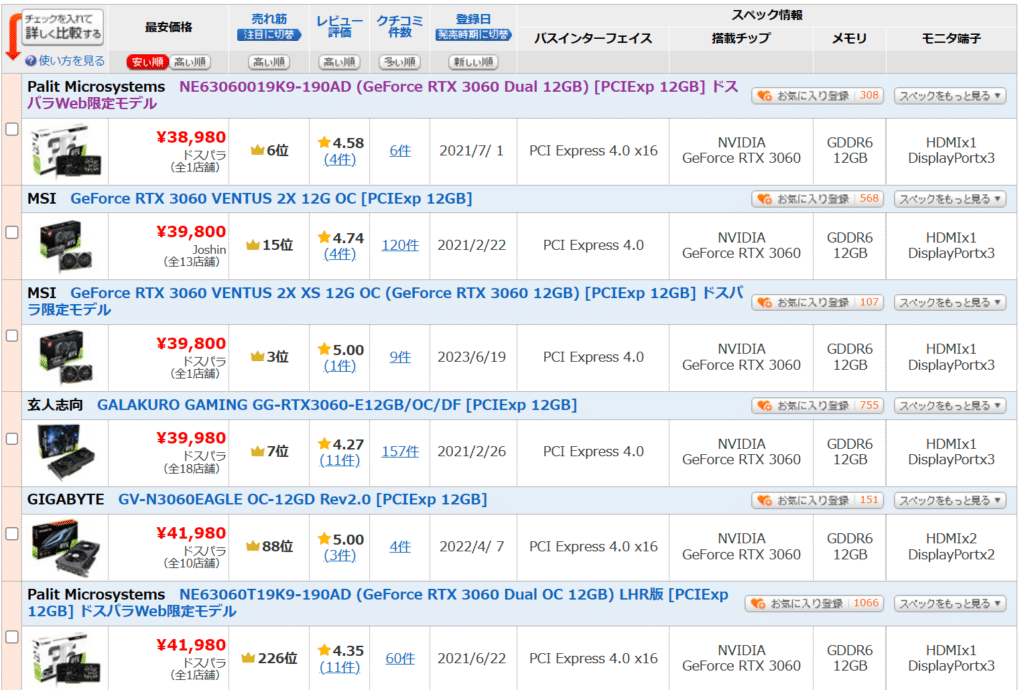This screenshot has width=1024, height=690.
Task: Tick the checkbox for GIGABYTE GV-N3060EAGLE
Action: tap(12, 533)
